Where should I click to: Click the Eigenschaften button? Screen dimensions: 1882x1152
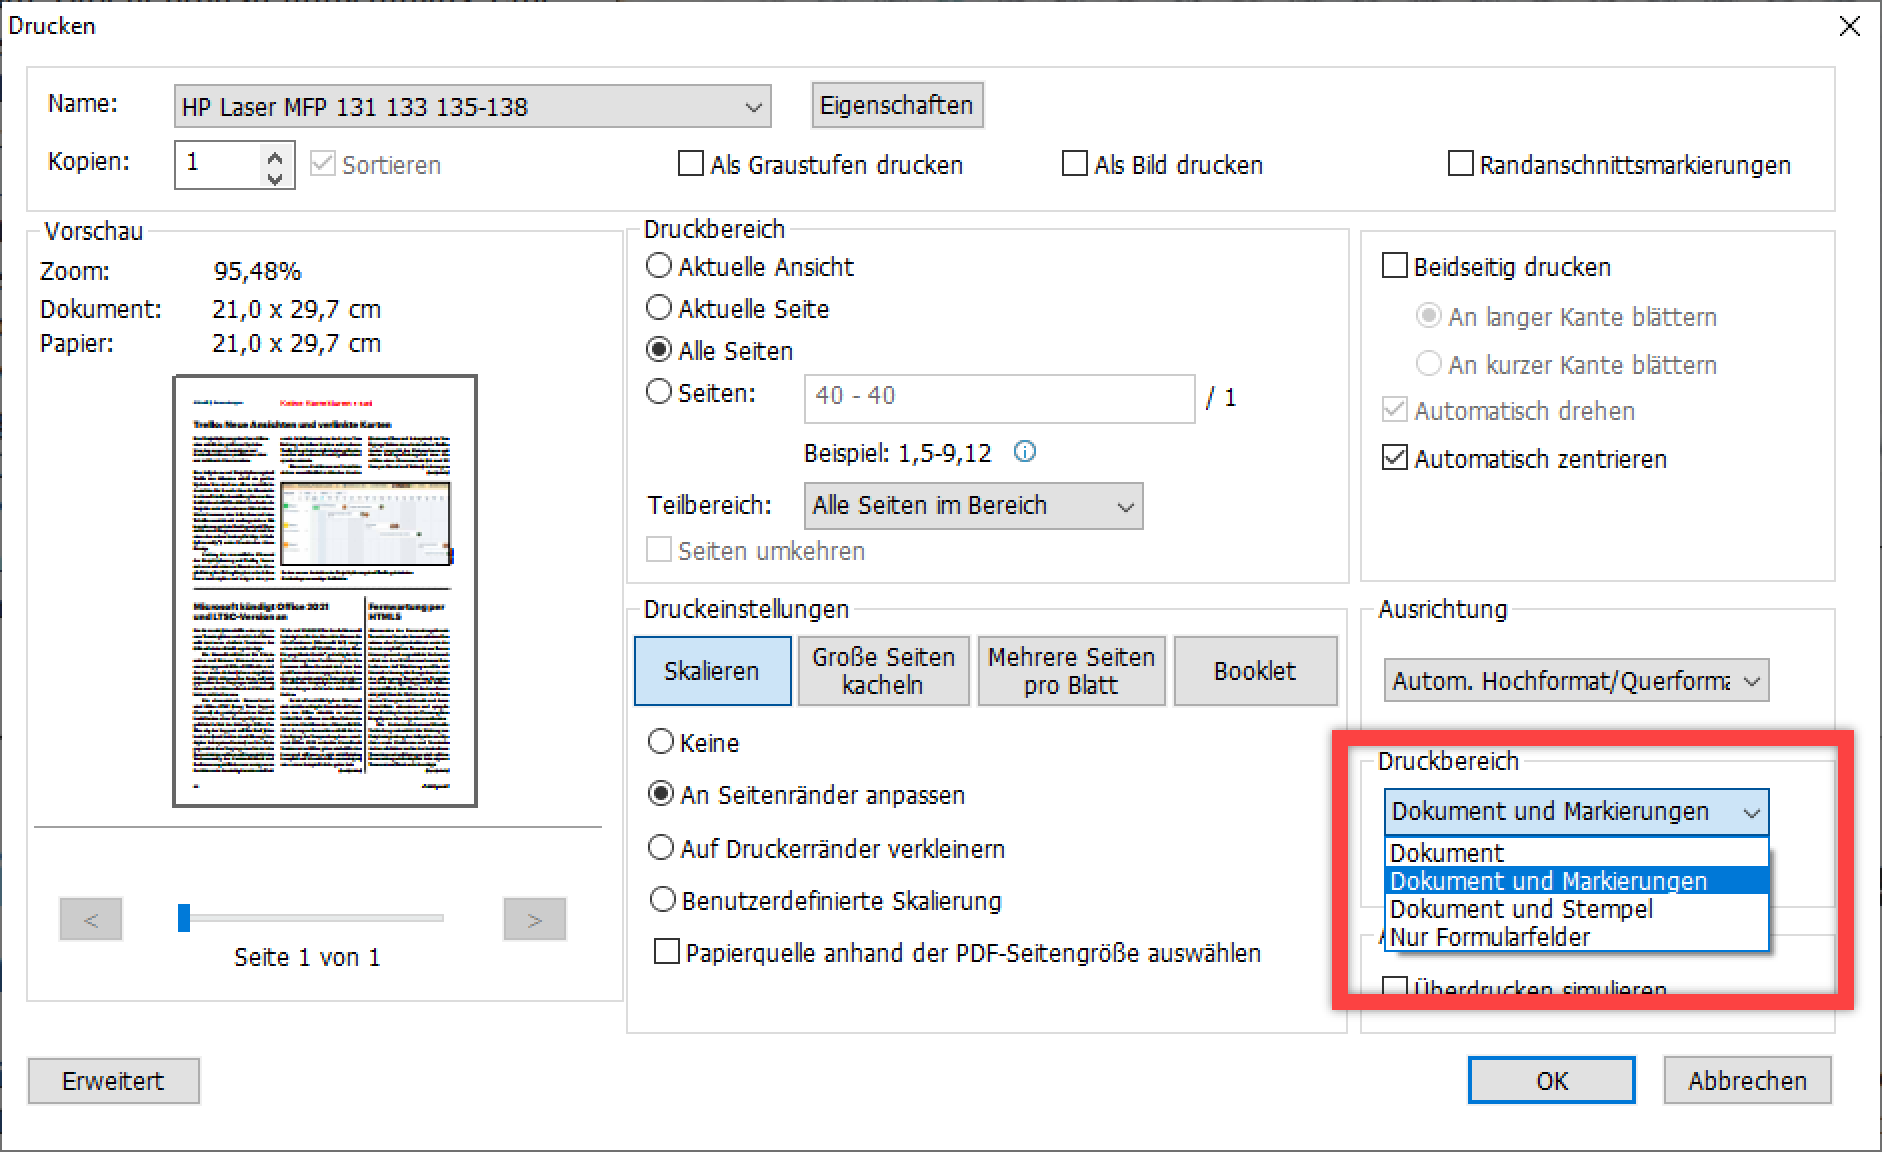[x=896, y=106]
